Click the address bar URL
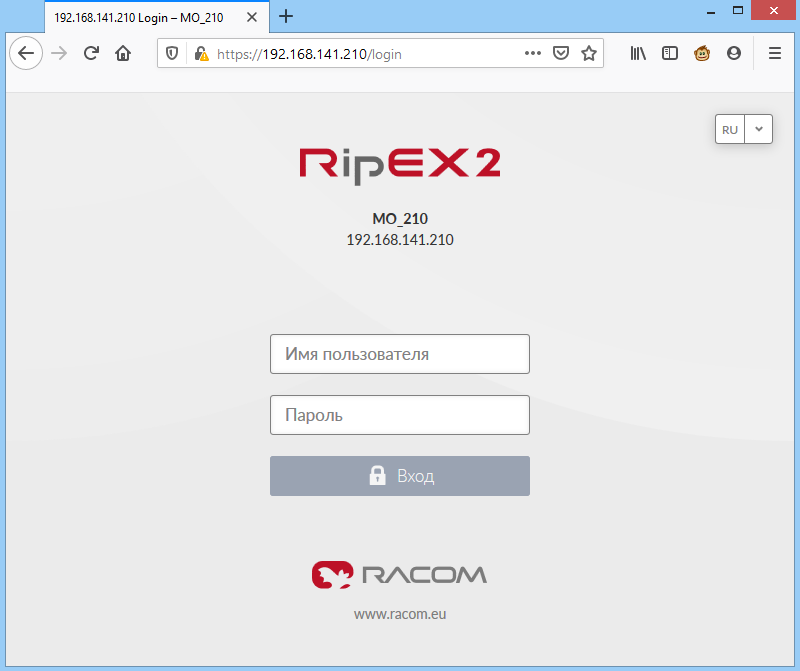The image size is (800, 671). point(309,54)
